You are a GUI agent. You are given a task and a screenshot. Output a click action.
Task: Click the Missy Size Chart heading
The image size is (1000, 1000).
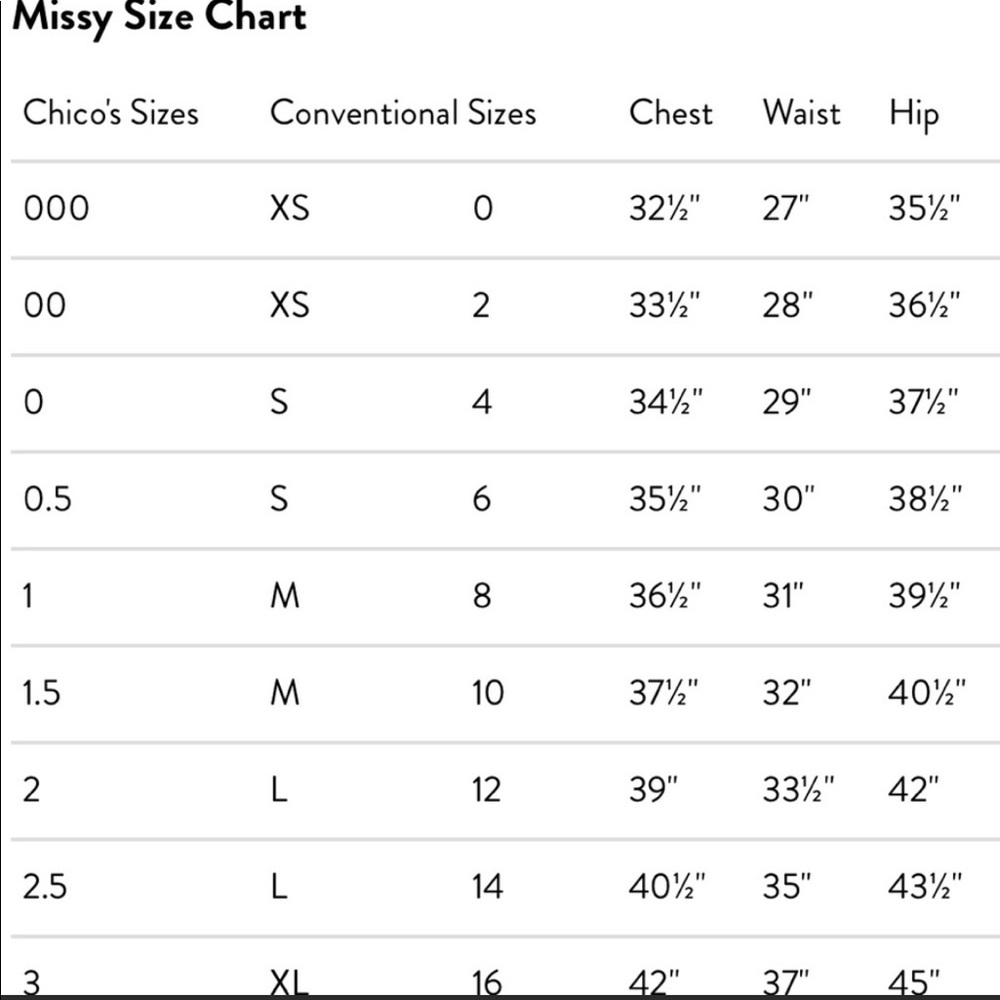click(159, 18)
